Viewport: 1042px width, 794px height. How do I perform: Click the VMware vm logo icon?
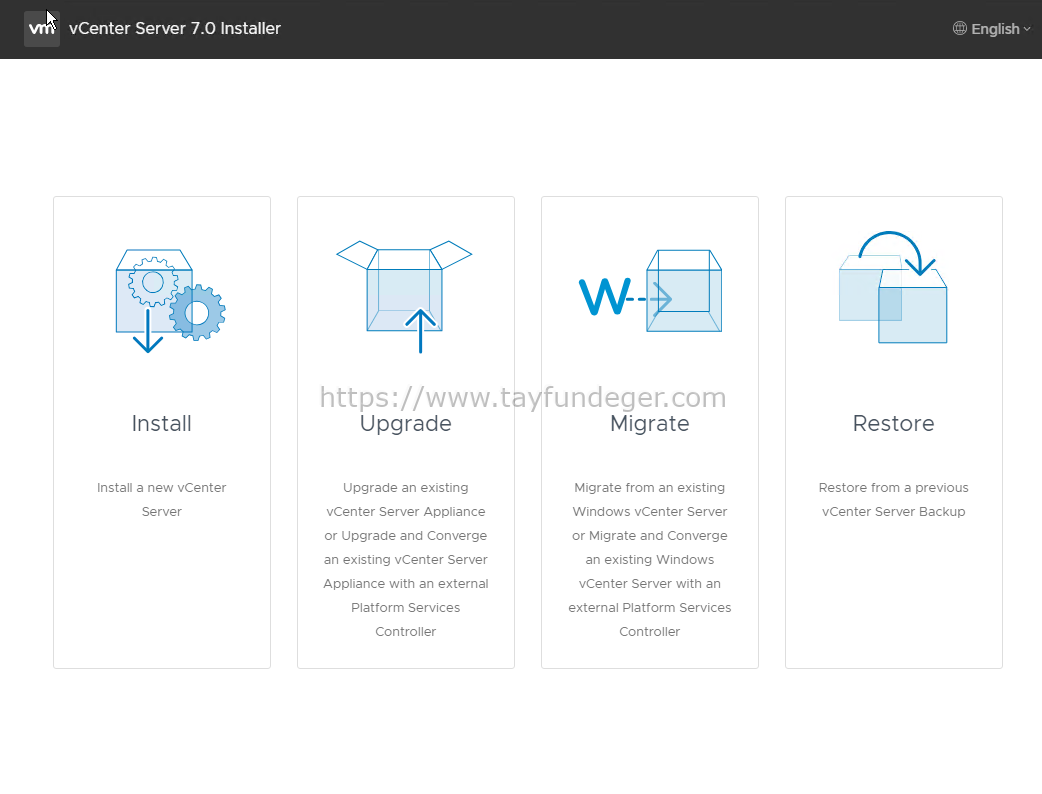coord(42,29)
